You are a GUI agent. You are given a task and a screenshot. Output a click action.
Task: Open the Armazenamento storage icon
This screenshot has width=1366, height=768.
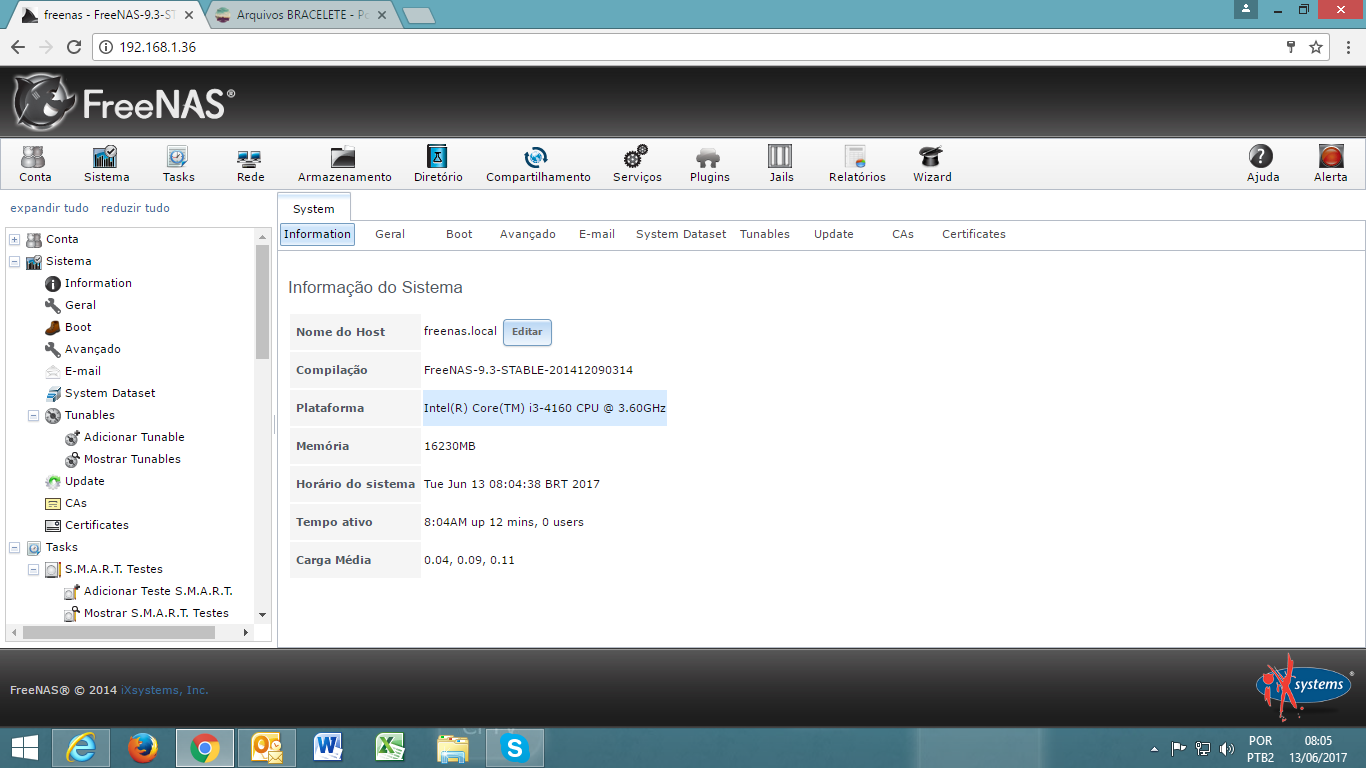344,164
